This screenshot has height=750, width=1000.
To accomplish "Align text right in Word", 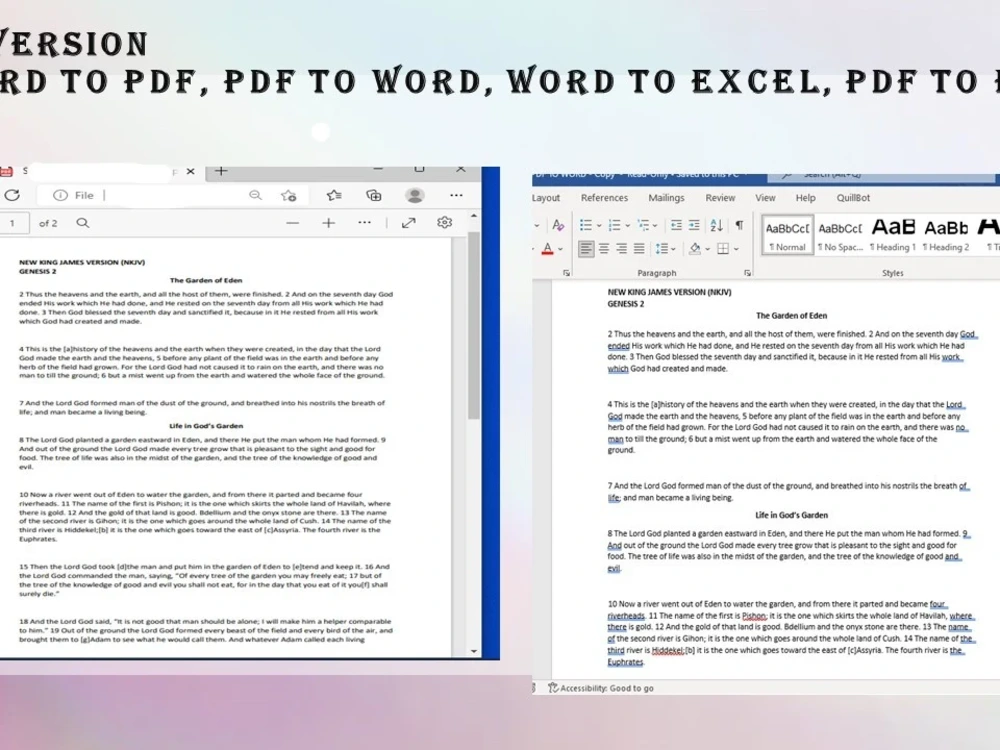I will pyautogui.click(x=621, y=249).
